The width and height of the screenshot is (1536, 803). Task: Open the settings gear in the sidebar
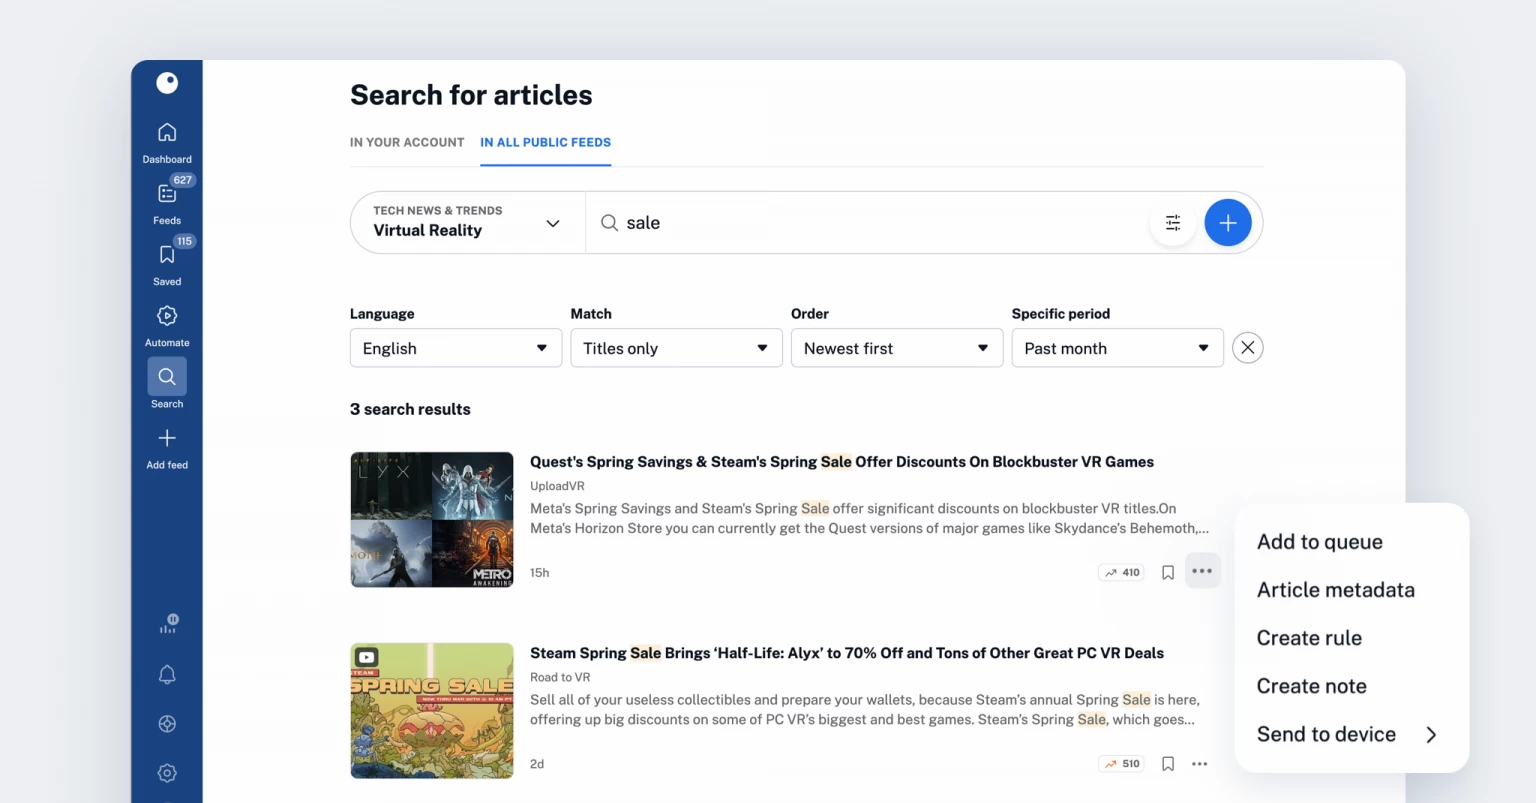166,772
